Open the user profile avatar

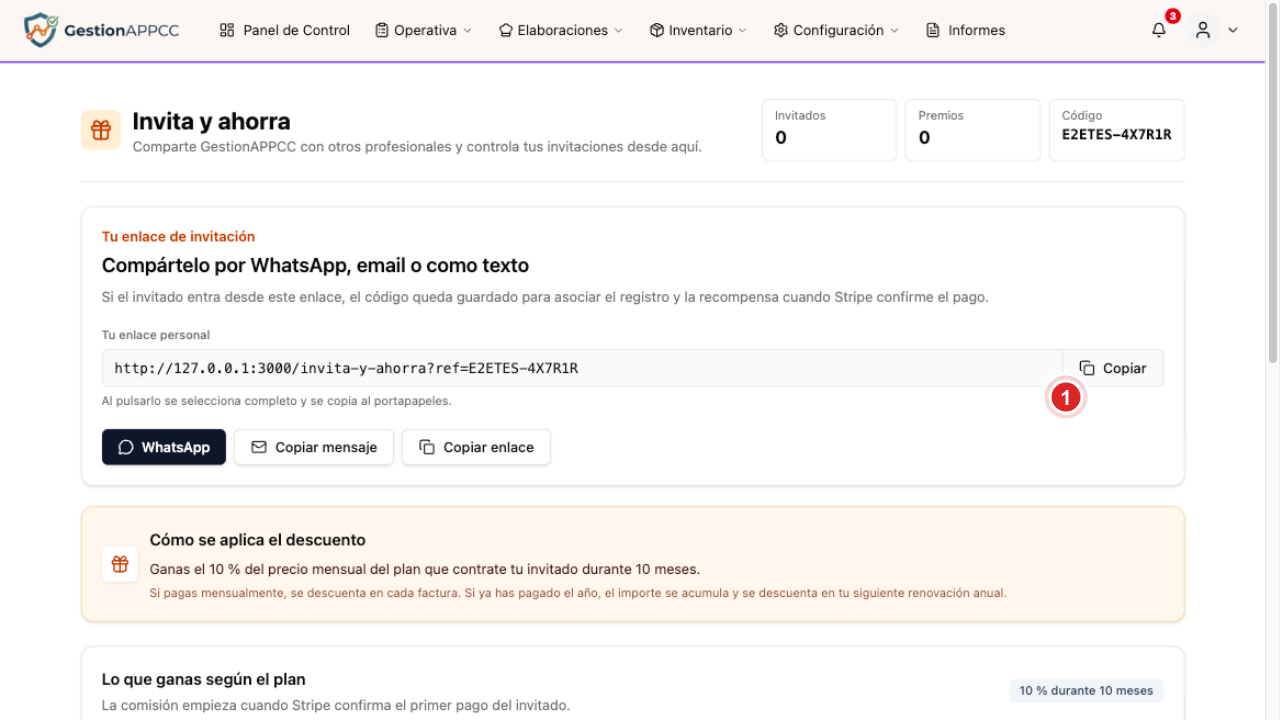(1203, 30)
